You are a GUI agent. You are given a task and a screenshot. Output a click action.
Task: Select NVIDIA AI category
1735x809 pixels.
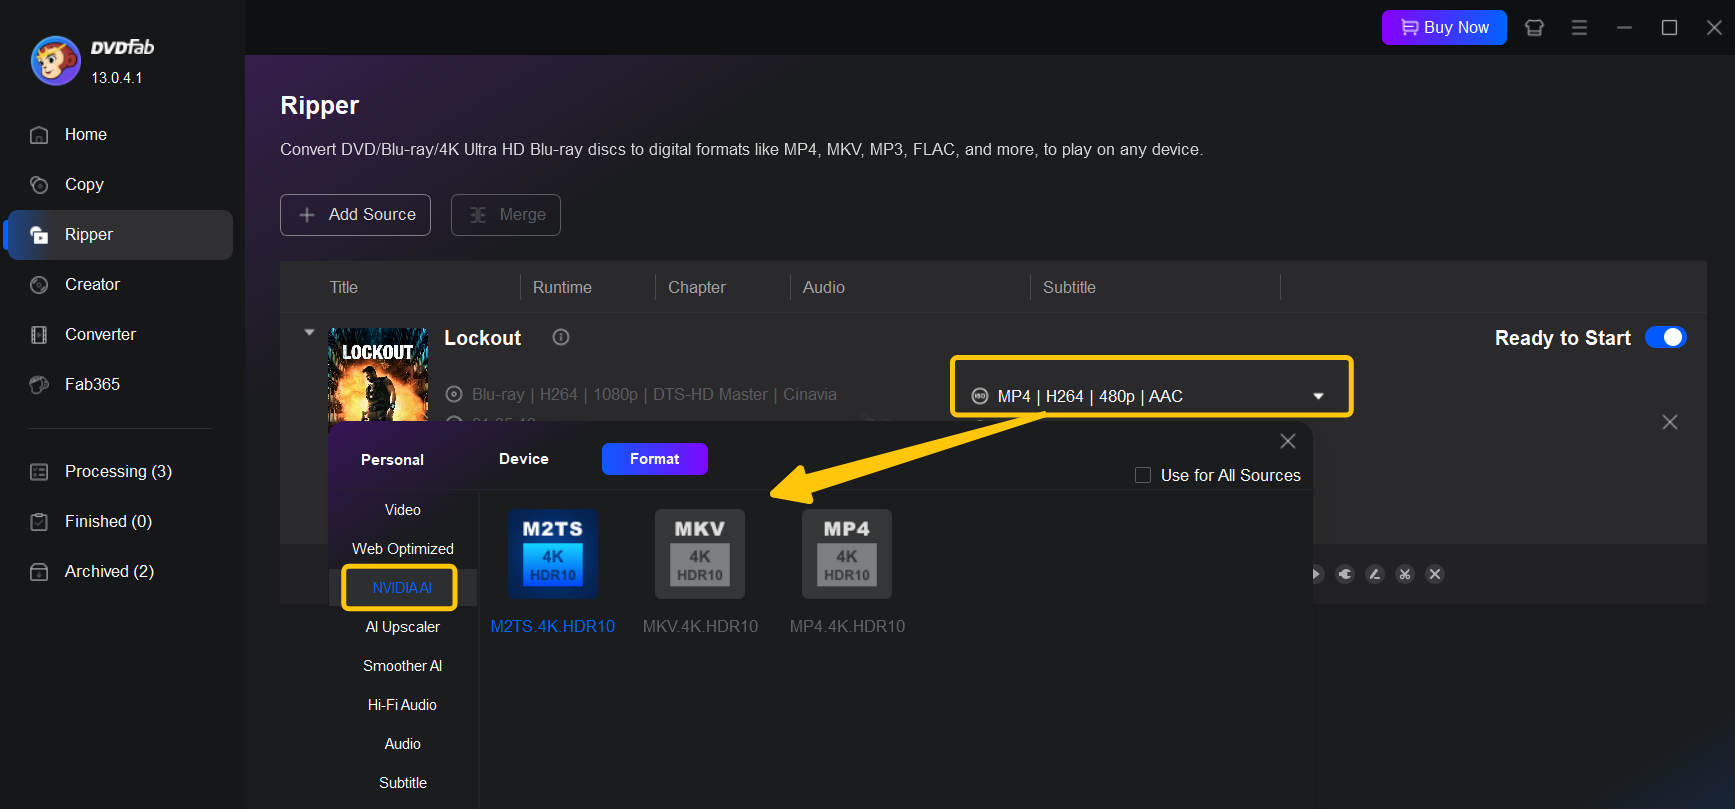click(402, 588)
